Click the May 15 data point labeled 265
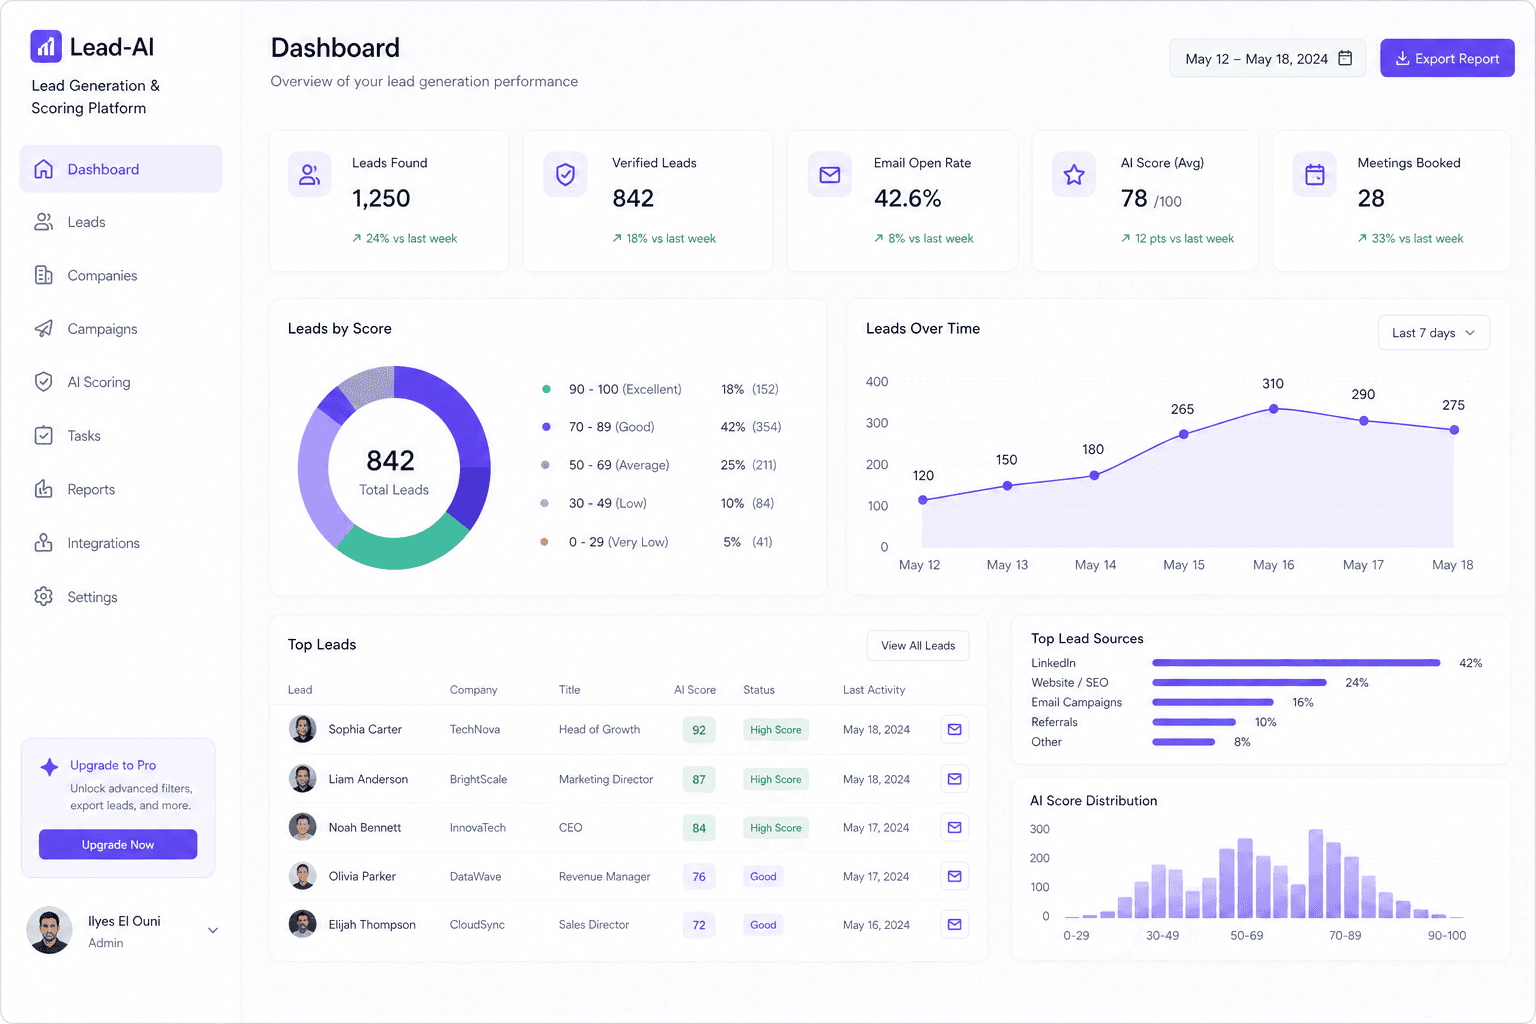This screenshot has height=1024, width=1536. tap(1183, 434)
